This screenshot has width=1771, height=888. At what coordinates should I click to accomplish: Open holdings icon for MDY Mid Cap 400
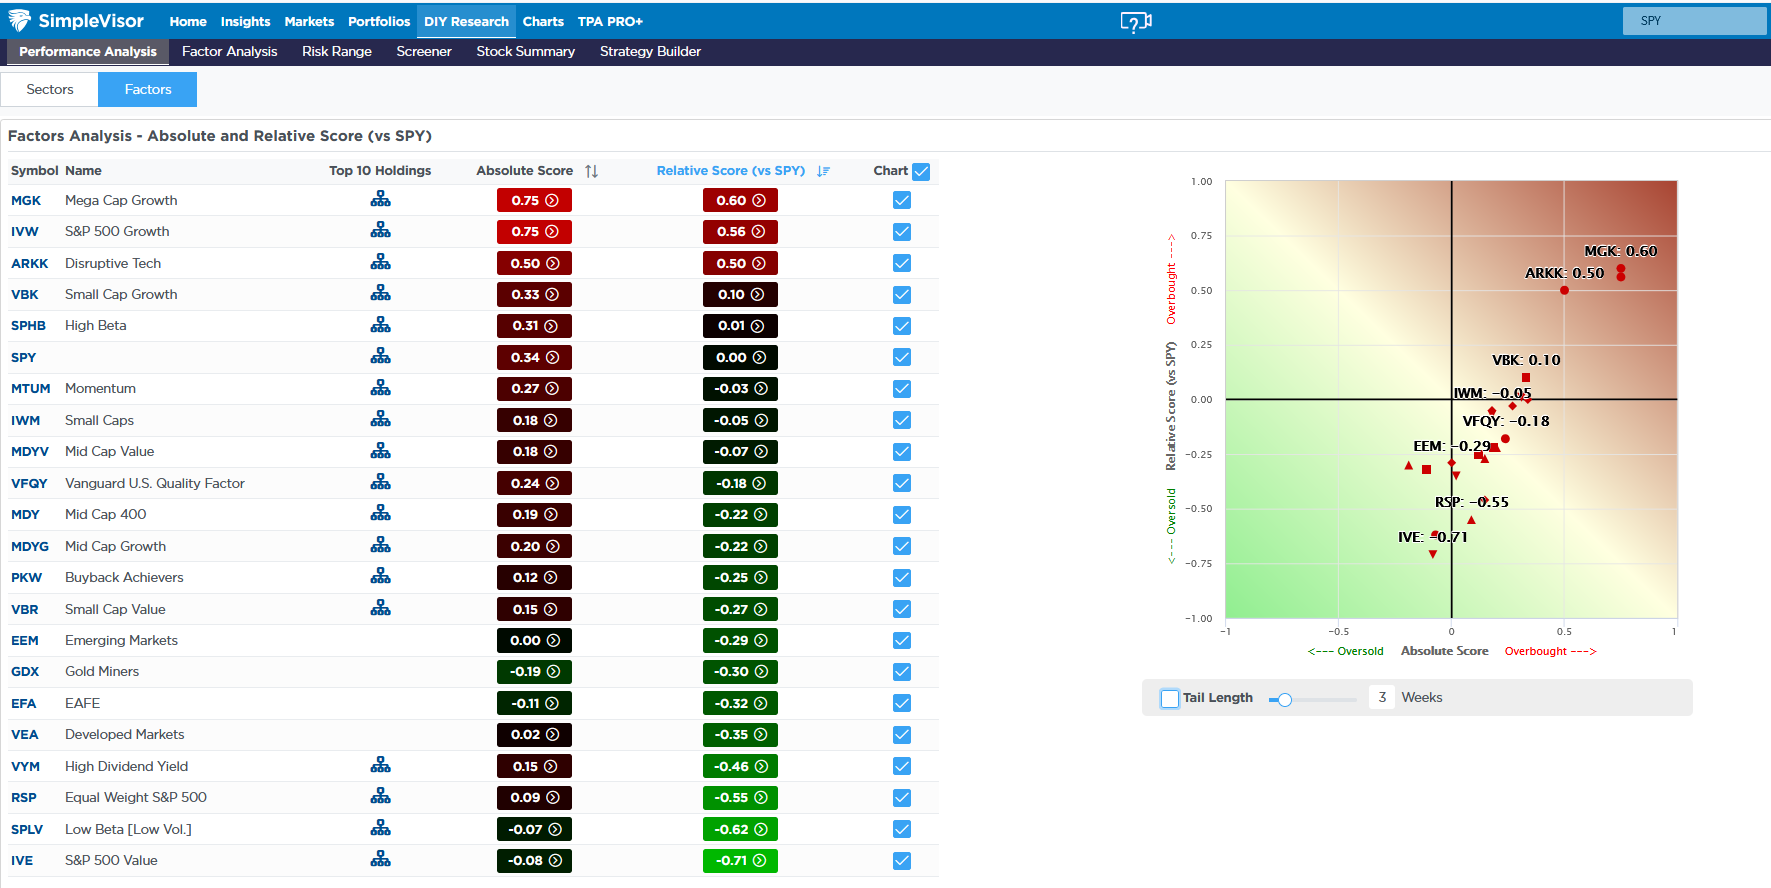tap(380, 513)
